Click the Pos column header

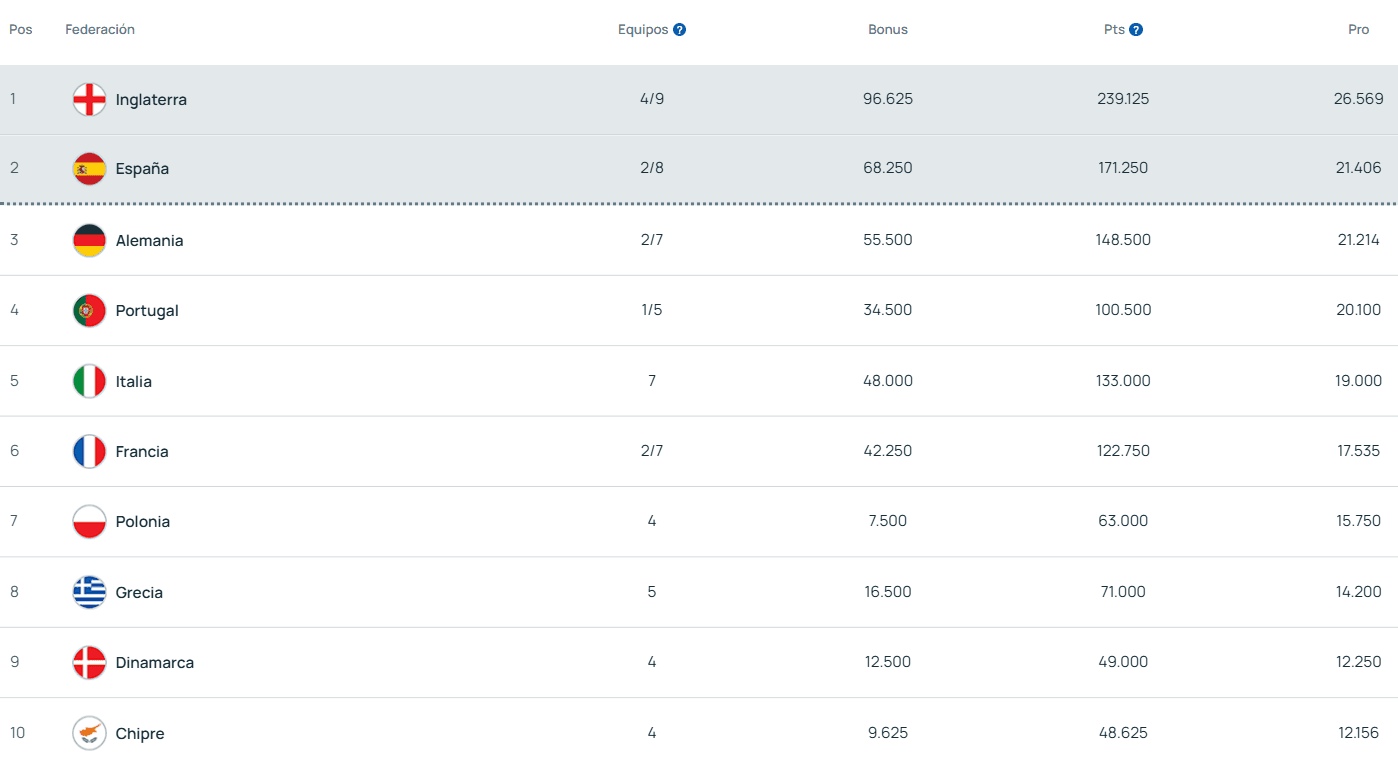[21, 30]
